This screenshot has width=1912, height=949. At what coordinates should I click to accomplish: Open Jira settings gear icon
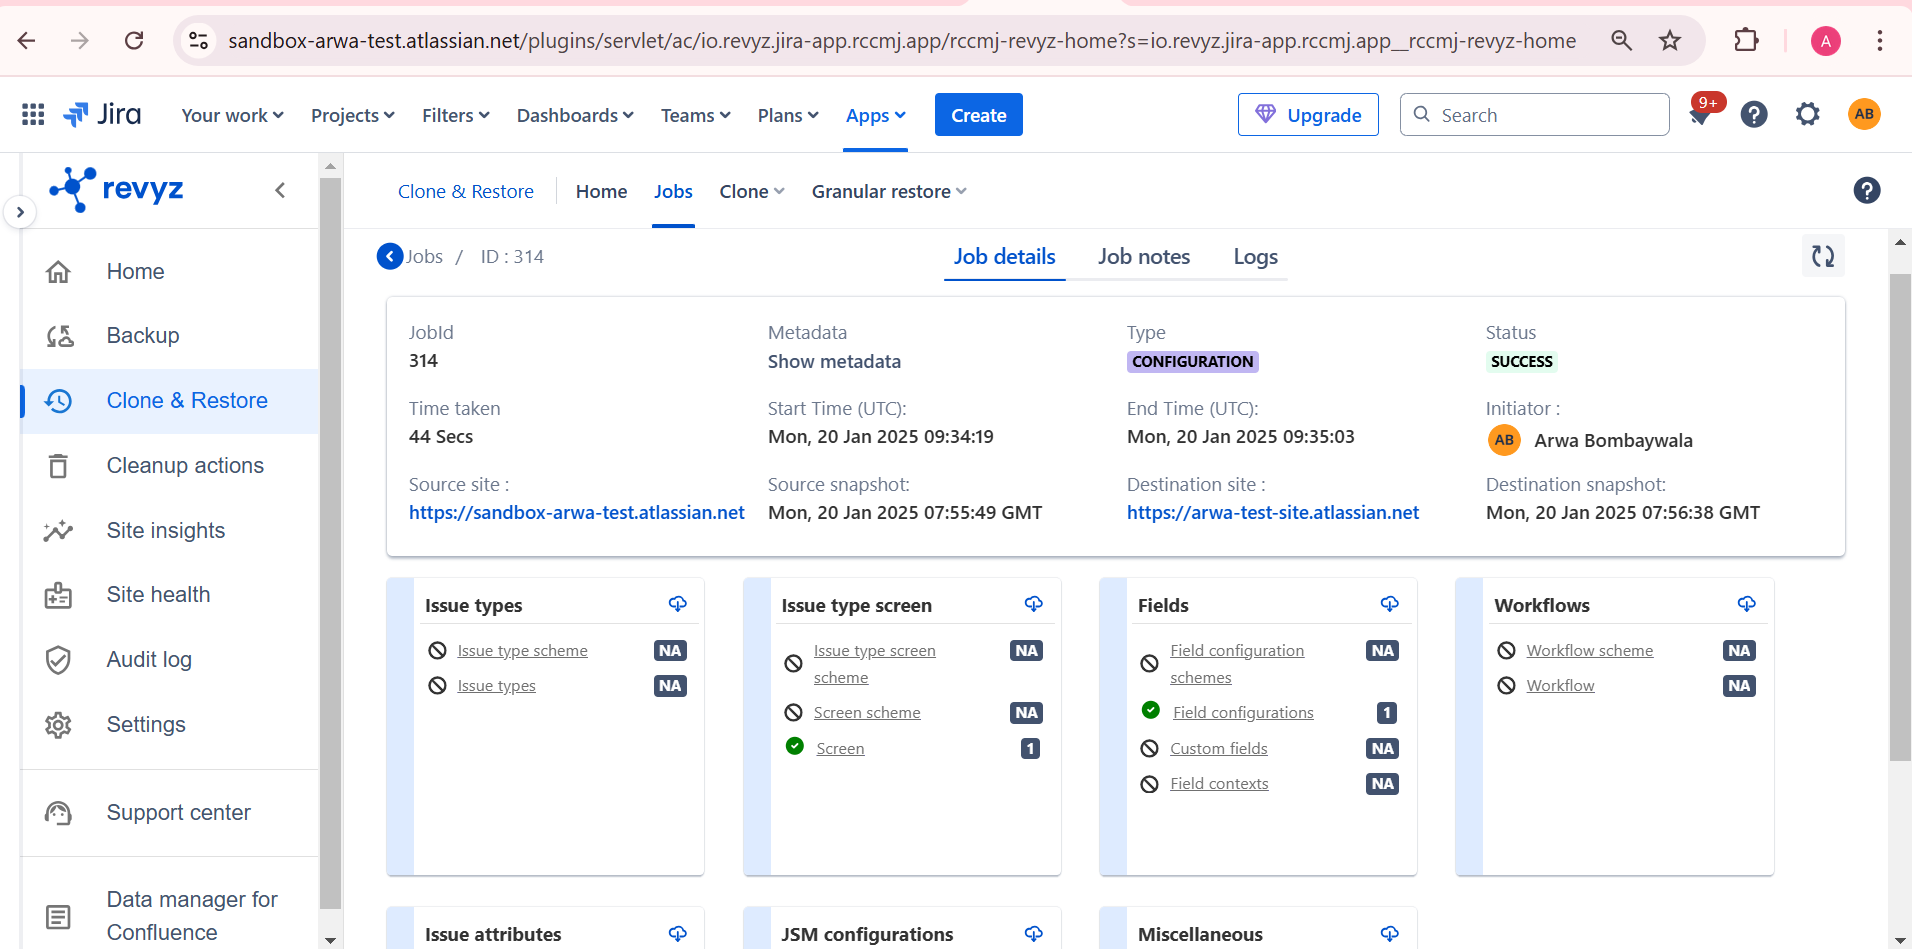(x=1807, y=115)
